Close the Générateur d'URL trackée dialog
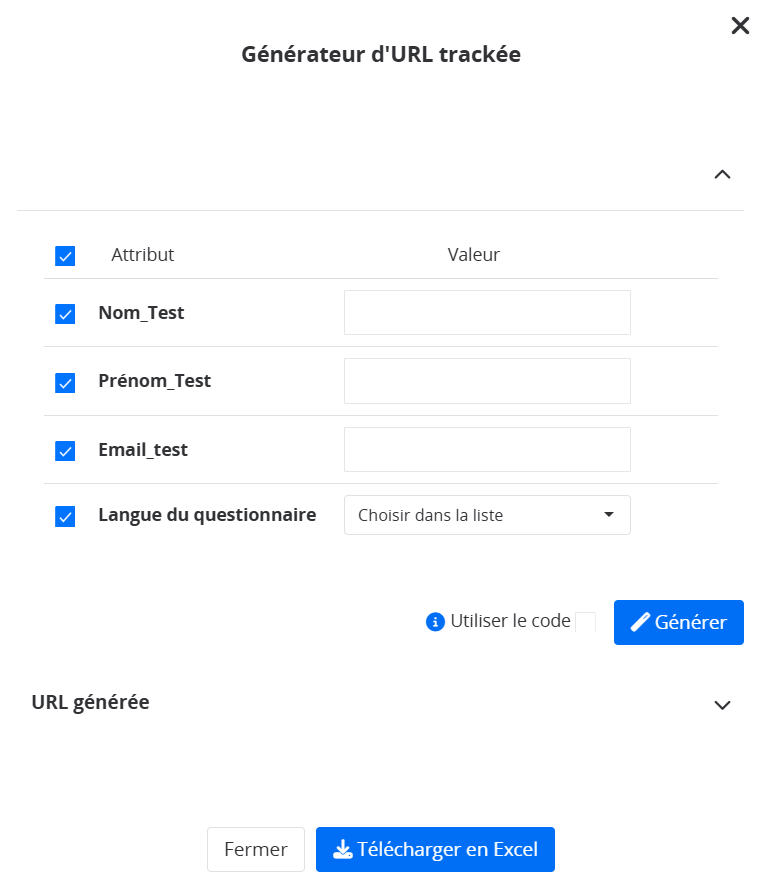The image size is (763, 885). 740,26
